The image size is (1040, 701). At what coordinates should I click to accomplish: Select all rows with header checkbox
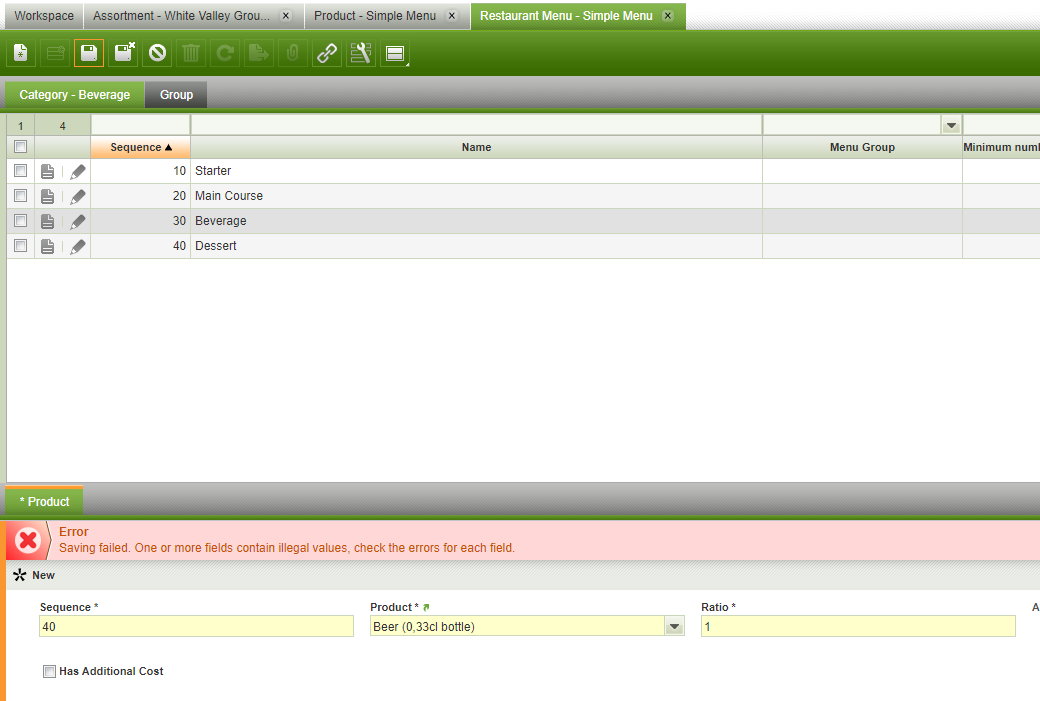(x=21, y=147)
